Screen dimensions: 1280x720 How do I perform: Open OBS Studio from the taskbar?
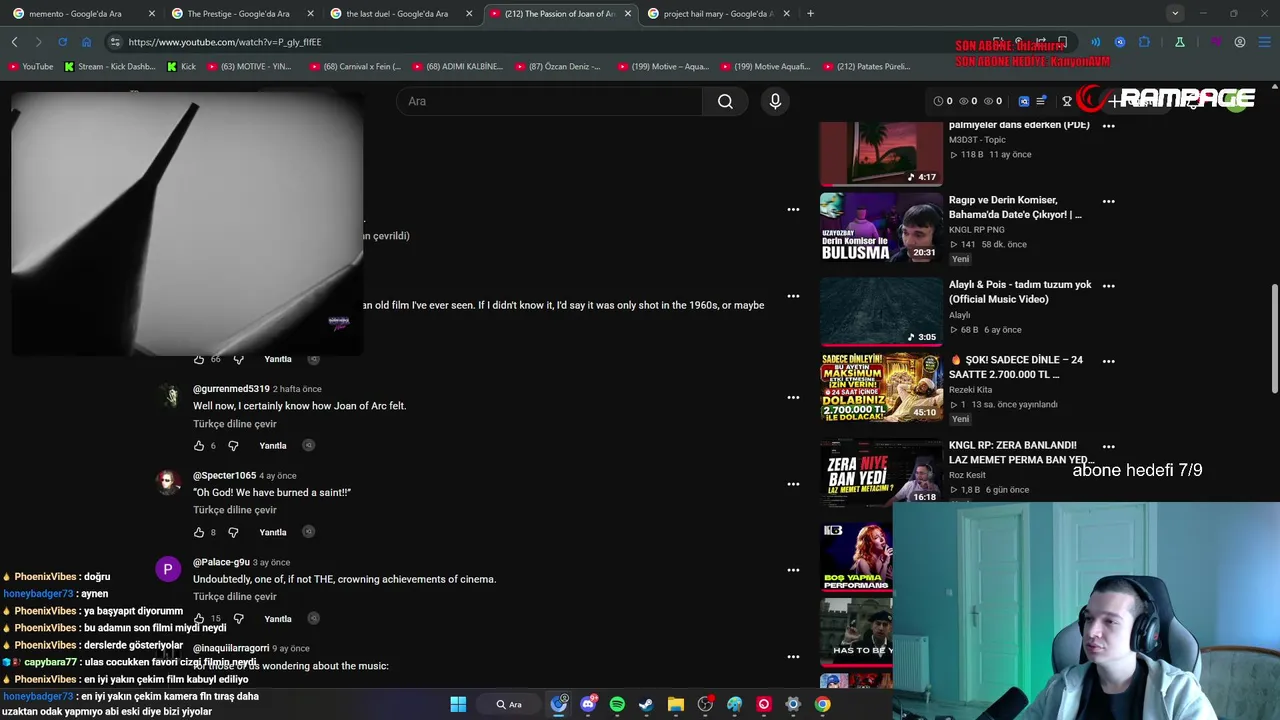point(705,704)
